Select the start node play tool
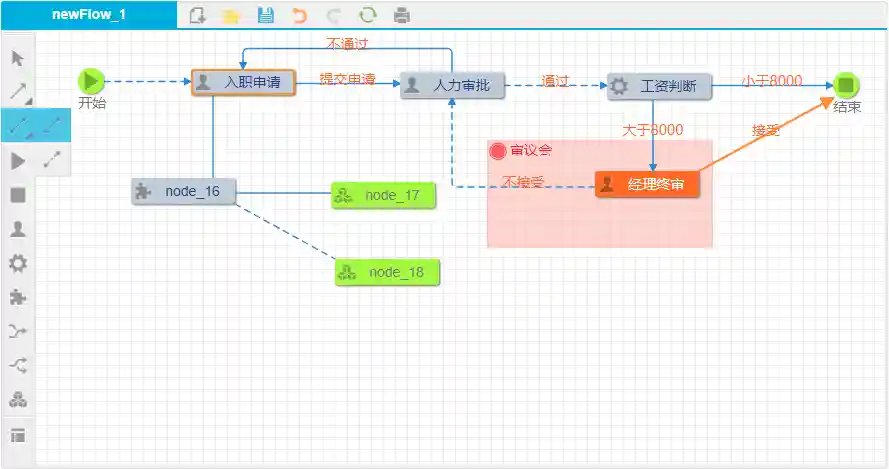Screen dimensions: 889x469 tap(18, 160)
